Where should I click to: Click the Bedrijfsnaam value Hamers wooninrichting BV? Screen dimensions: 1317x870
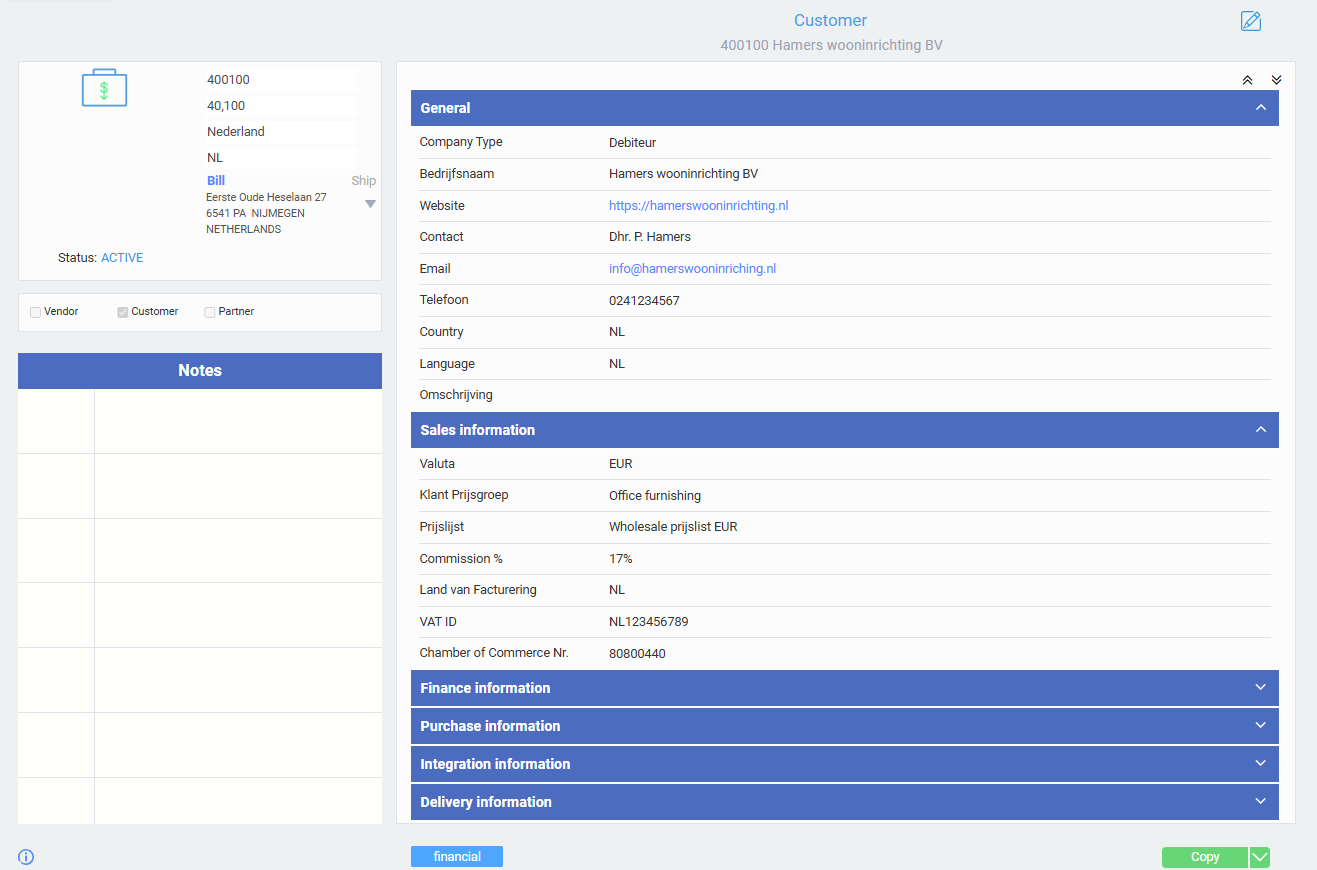tap(684, 174)
